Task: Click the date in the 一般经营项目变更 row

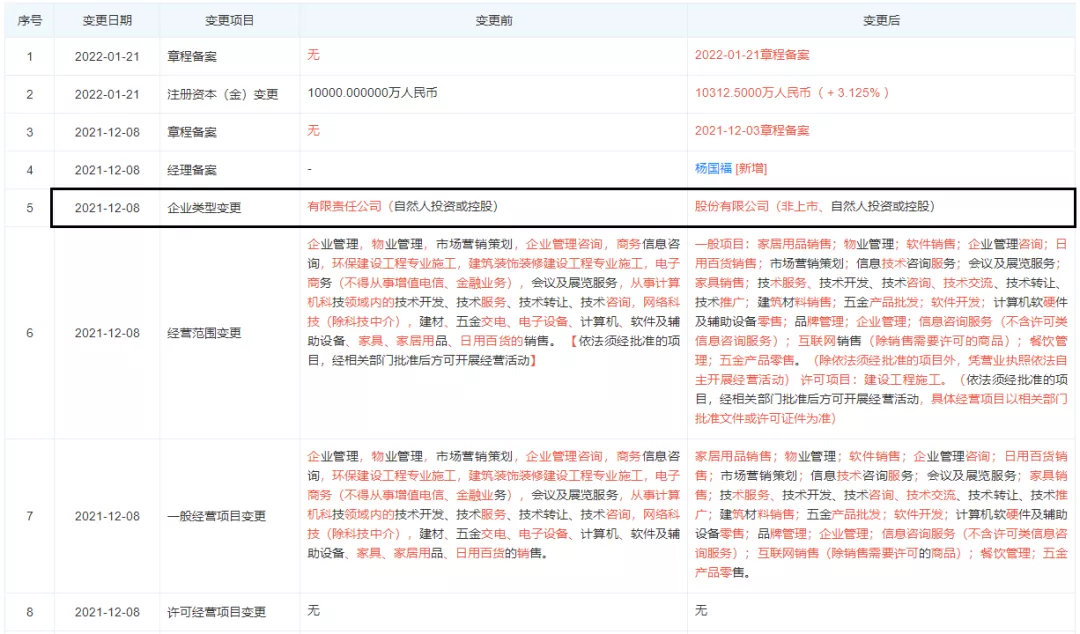Action: pos(107,516)
